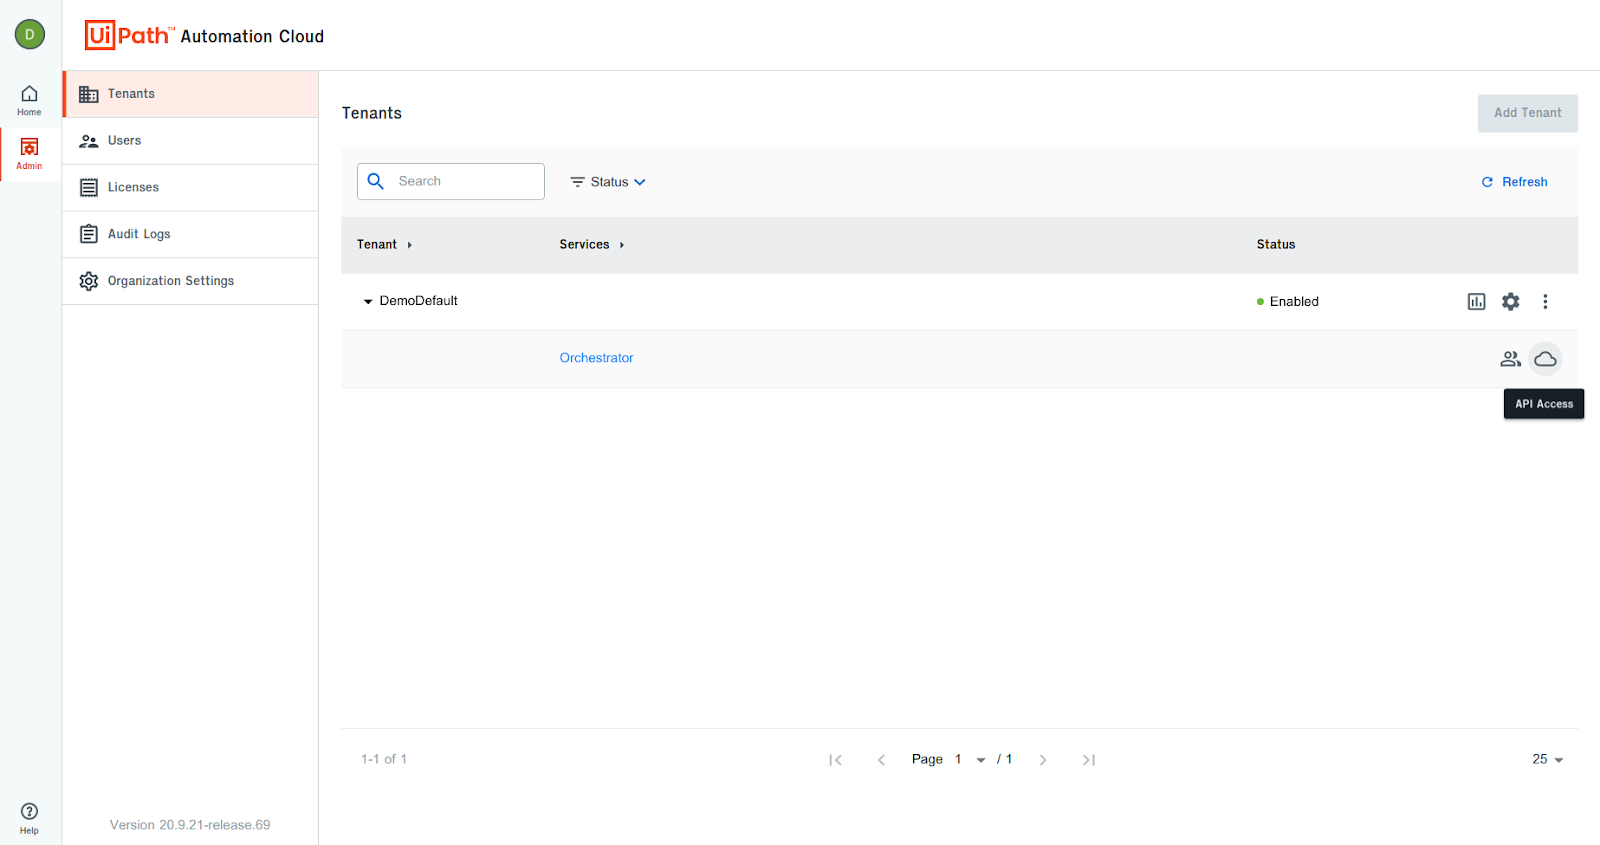Open DemoDefault tenant settings gear
The width and height of the screenshot is (1600, 845).
coord(1511,301)
